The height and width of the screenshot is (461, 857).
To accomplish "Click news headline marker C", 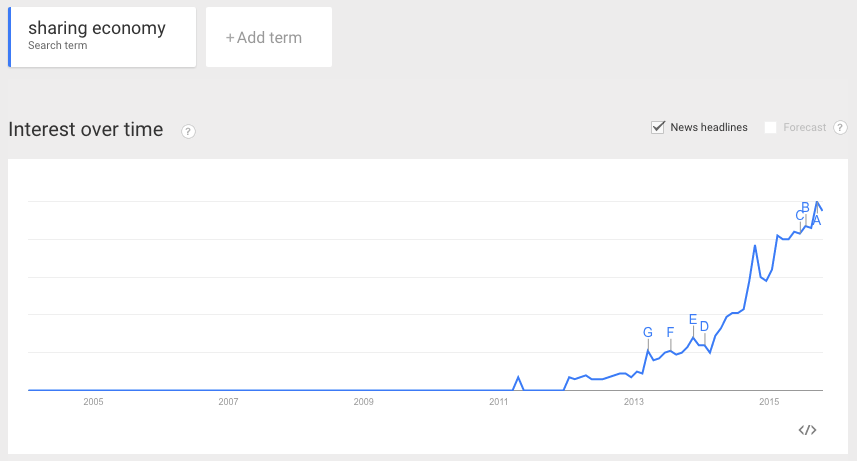I will (800, 215).
